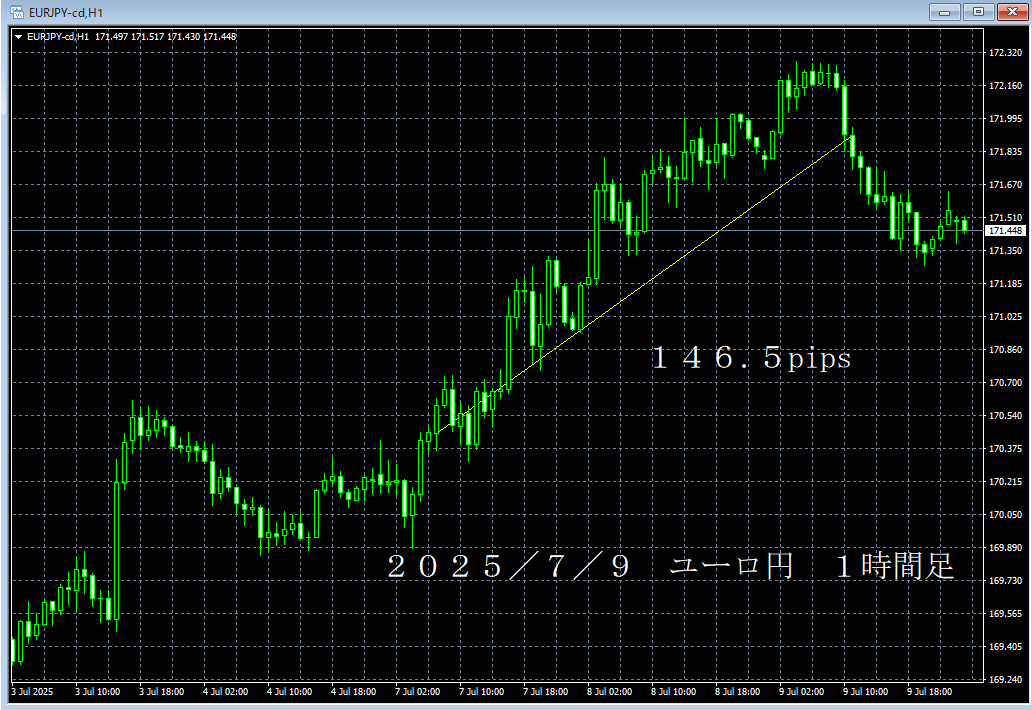Click the 7 Jul 02:00 time axis label

[417, 692]
